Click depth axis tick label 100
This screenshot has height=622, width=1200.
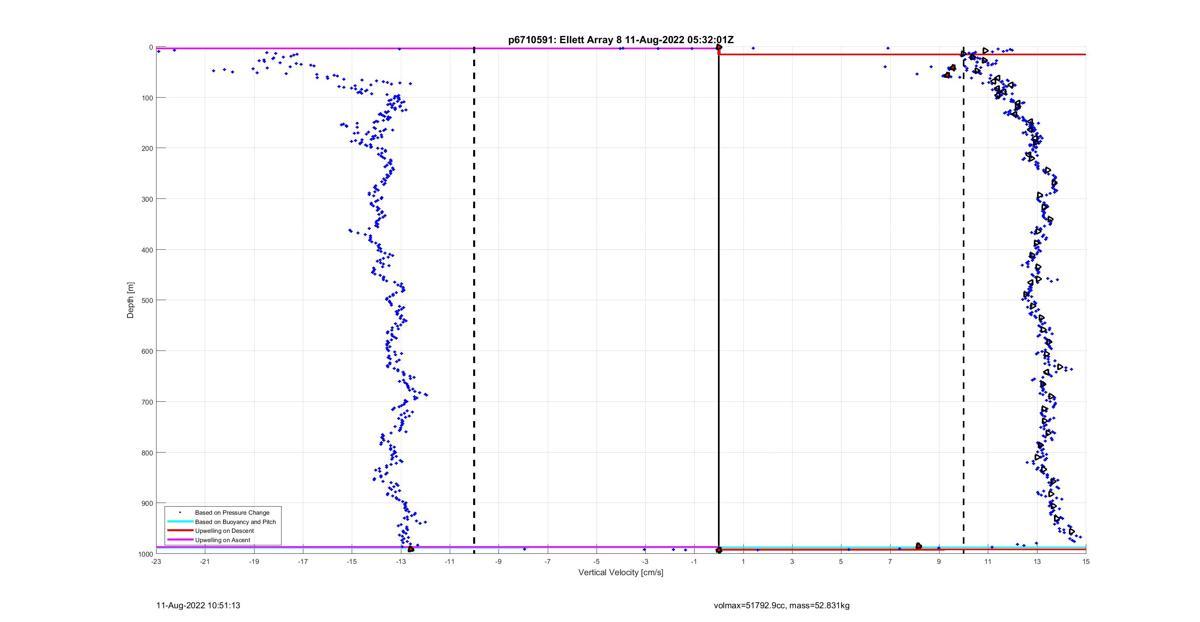click(x=146, y=98)
